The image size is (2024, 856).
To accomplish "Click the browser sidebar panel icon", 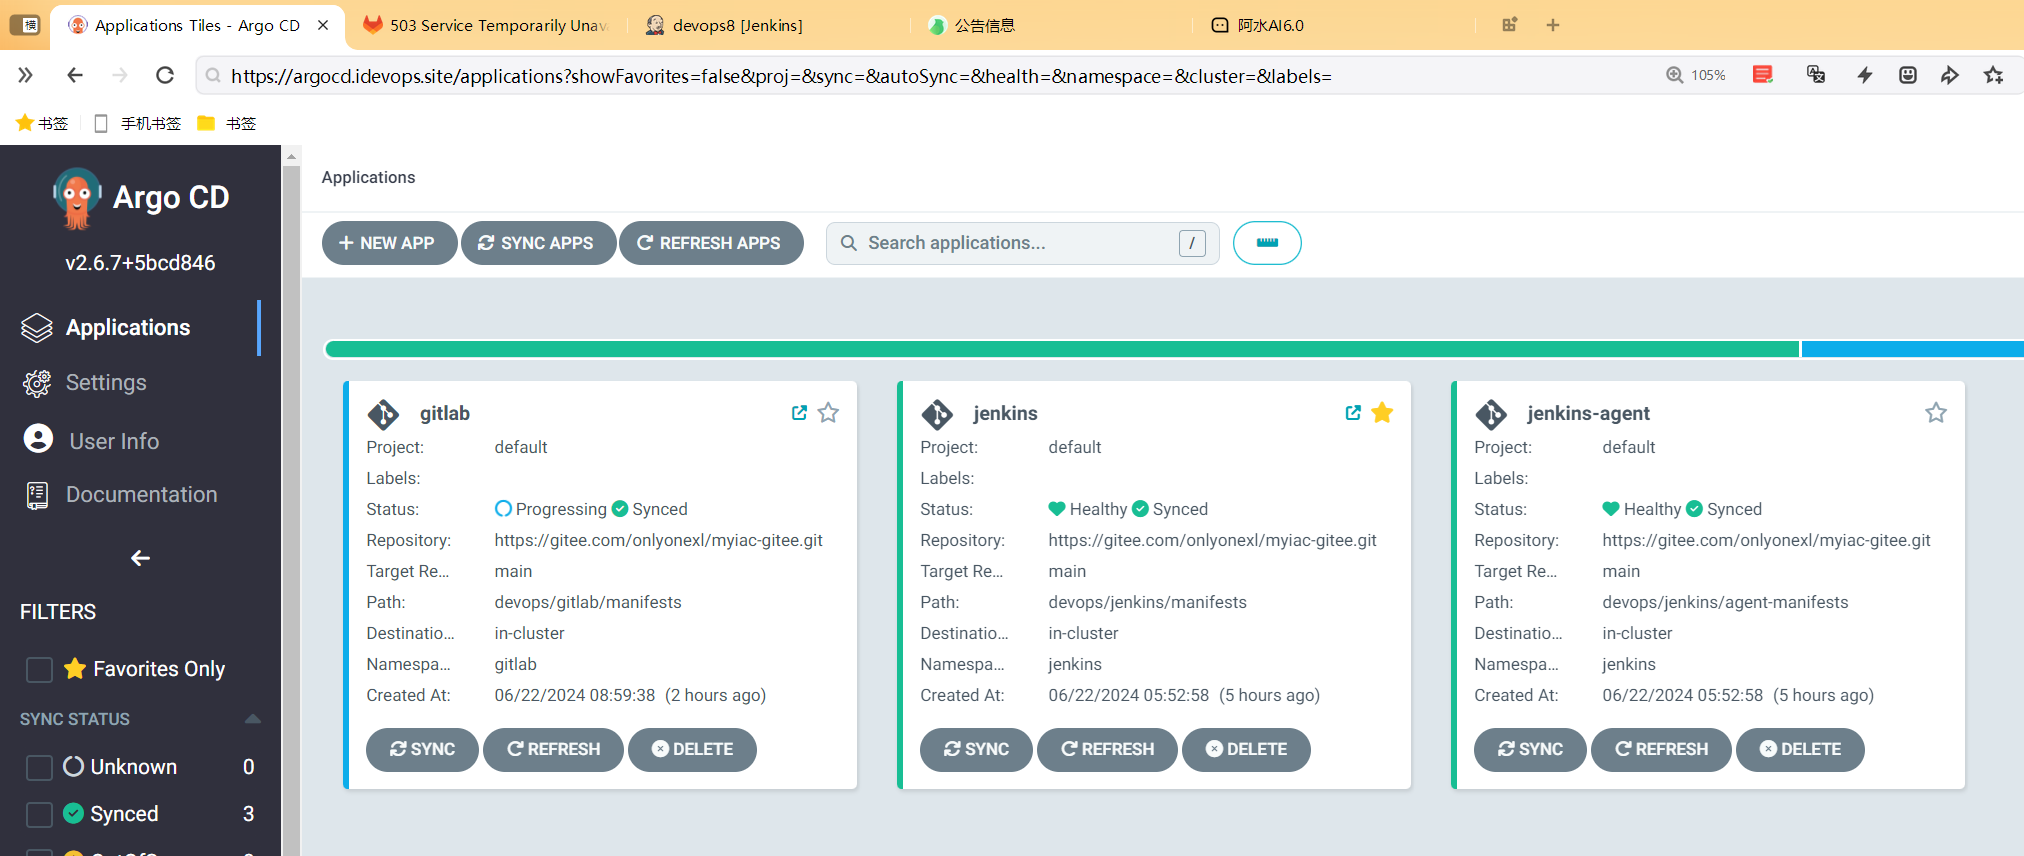I will tap(24, 25).
